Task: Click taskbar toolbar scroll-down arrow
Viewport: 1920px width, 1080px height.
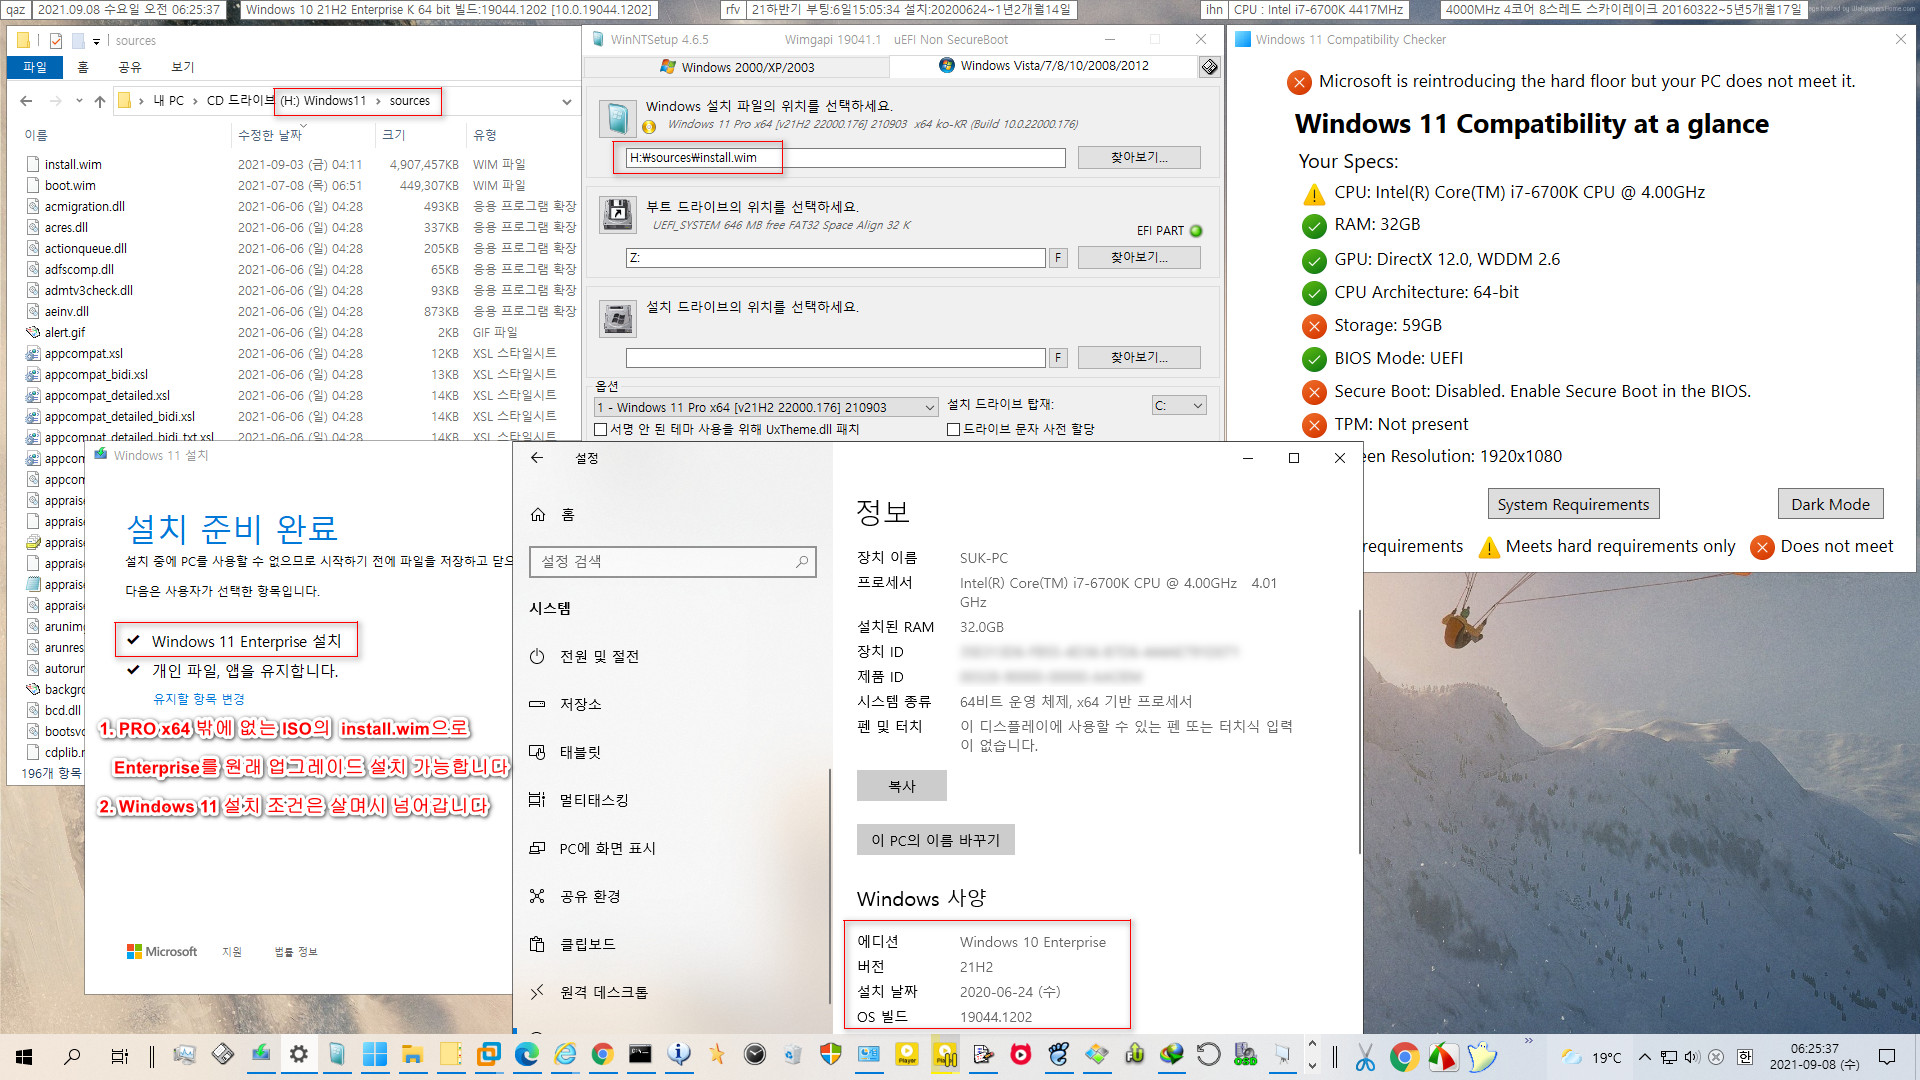Action: coord(1313,1067)
